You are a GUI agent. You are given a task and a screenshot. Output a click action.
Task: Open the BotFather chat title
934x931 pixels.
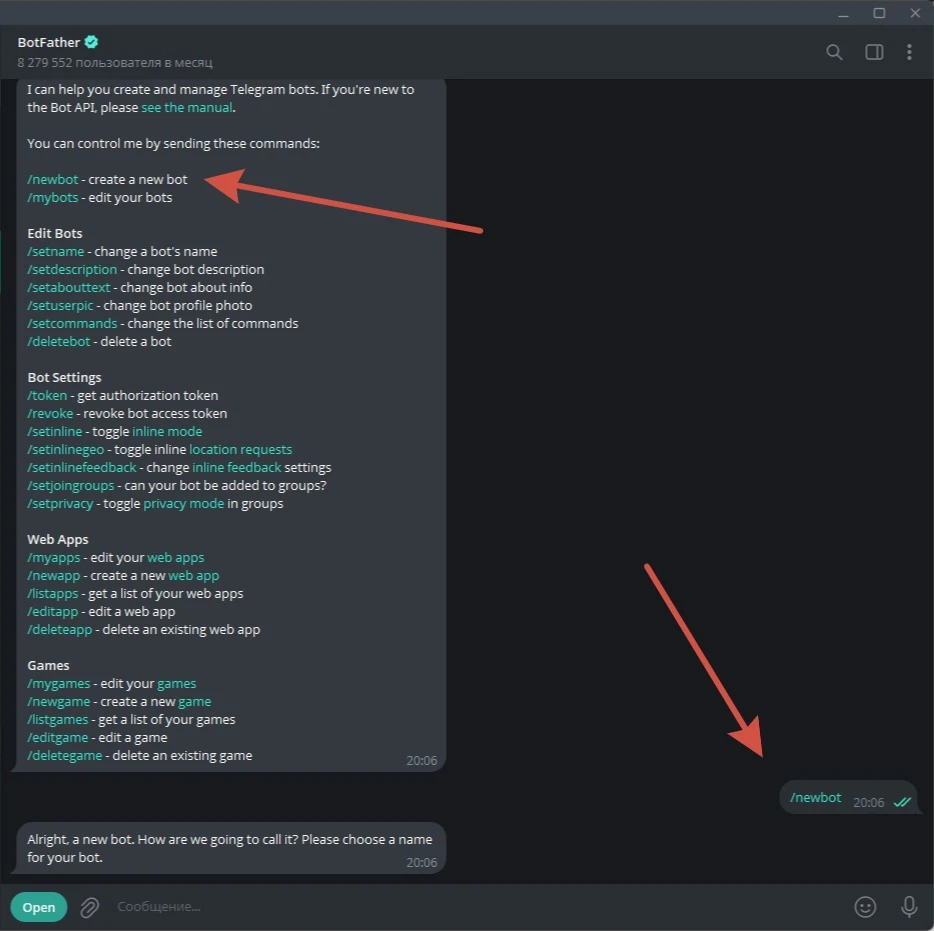(x=48, y=42)
